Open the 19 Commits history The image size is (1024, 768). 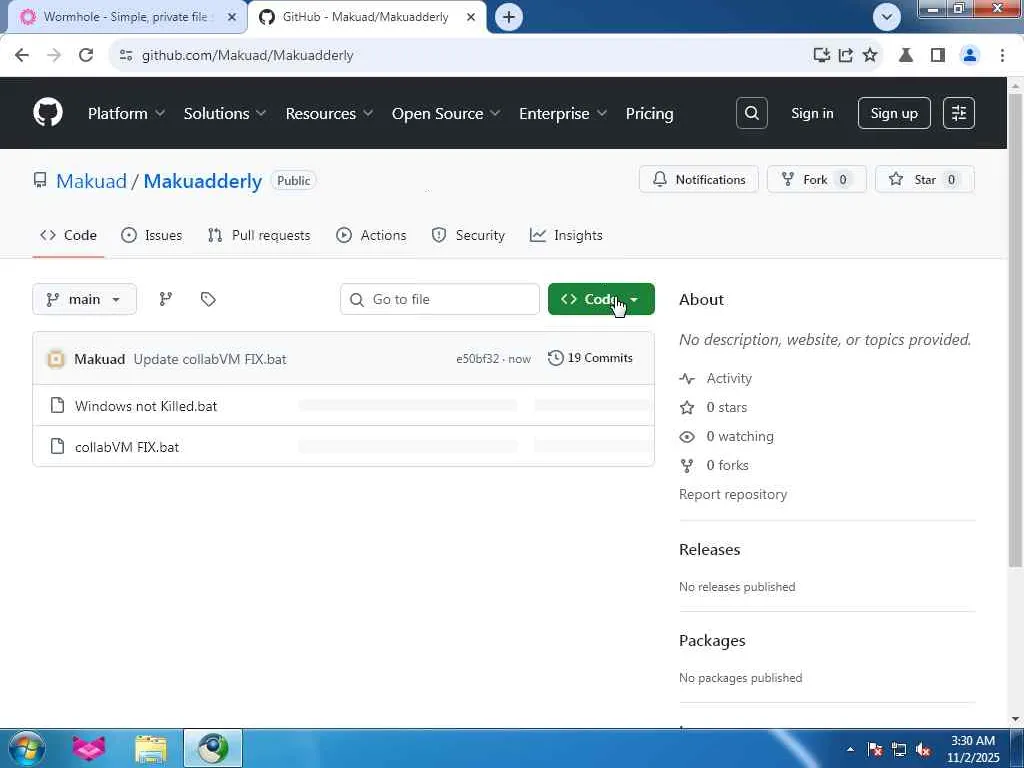pyautogui.click(x=590, y=358)
